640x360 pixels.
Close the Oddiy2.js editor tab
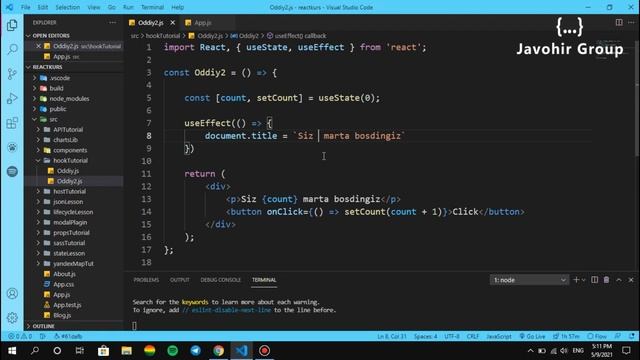[173, 23]
